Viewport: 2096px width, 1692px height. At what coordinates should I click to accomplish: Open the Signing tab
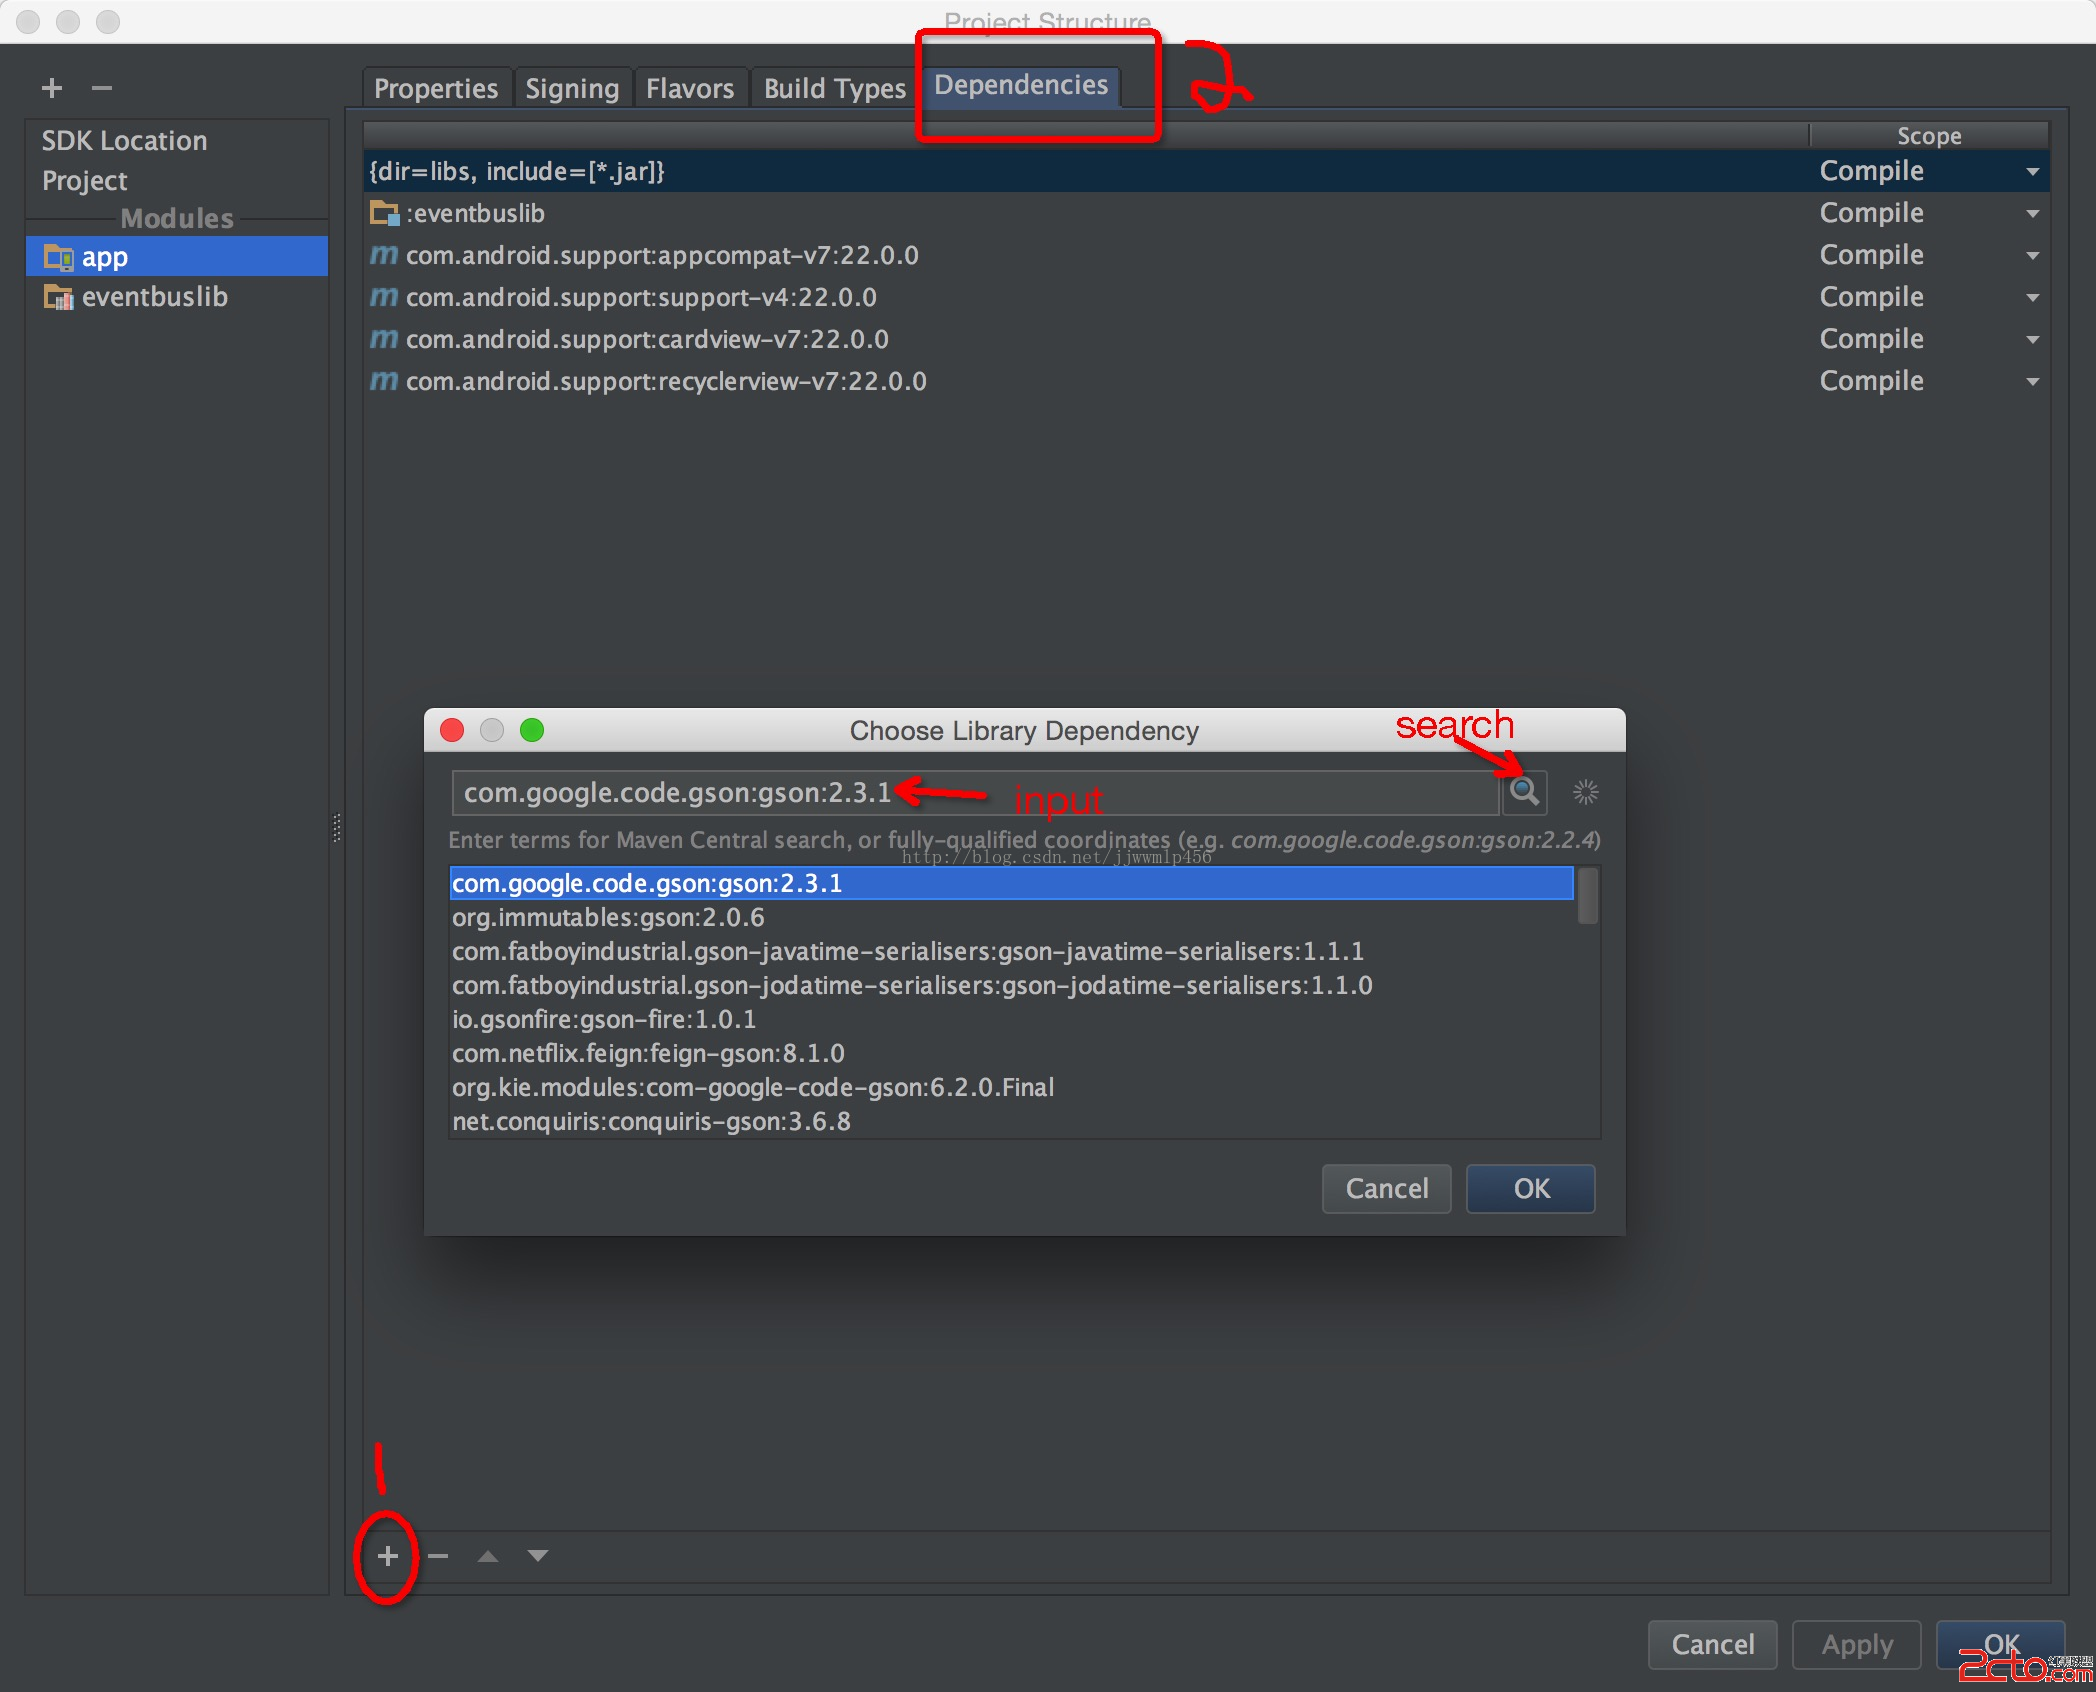pyautogui.click(x=572, y=88)
